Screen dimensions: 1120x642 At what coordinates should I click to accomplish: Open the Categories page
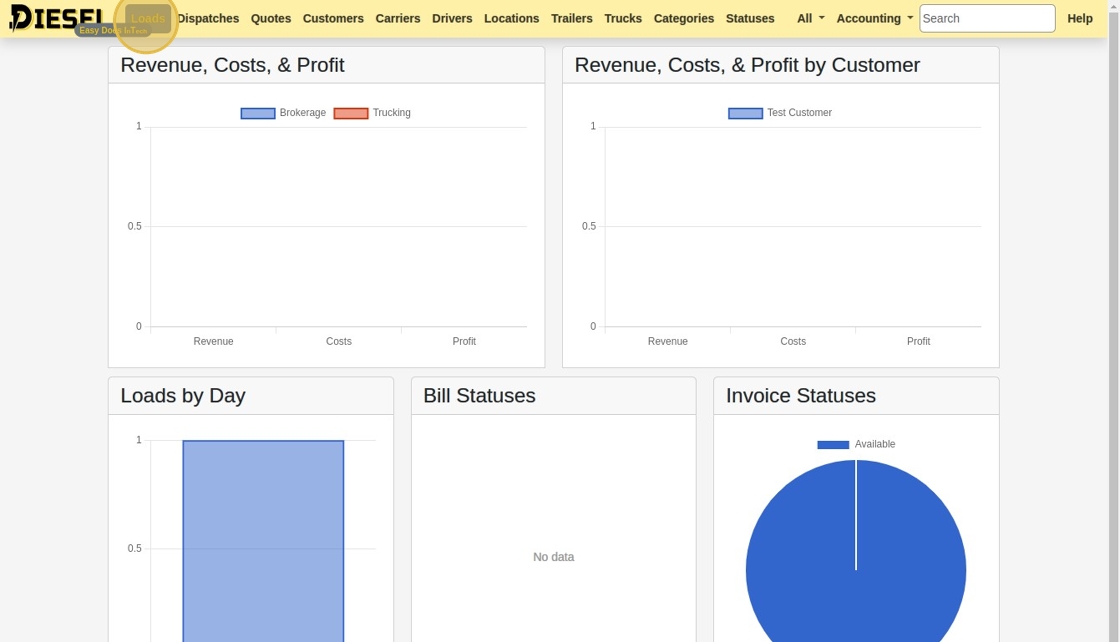[x=684, y=19]
